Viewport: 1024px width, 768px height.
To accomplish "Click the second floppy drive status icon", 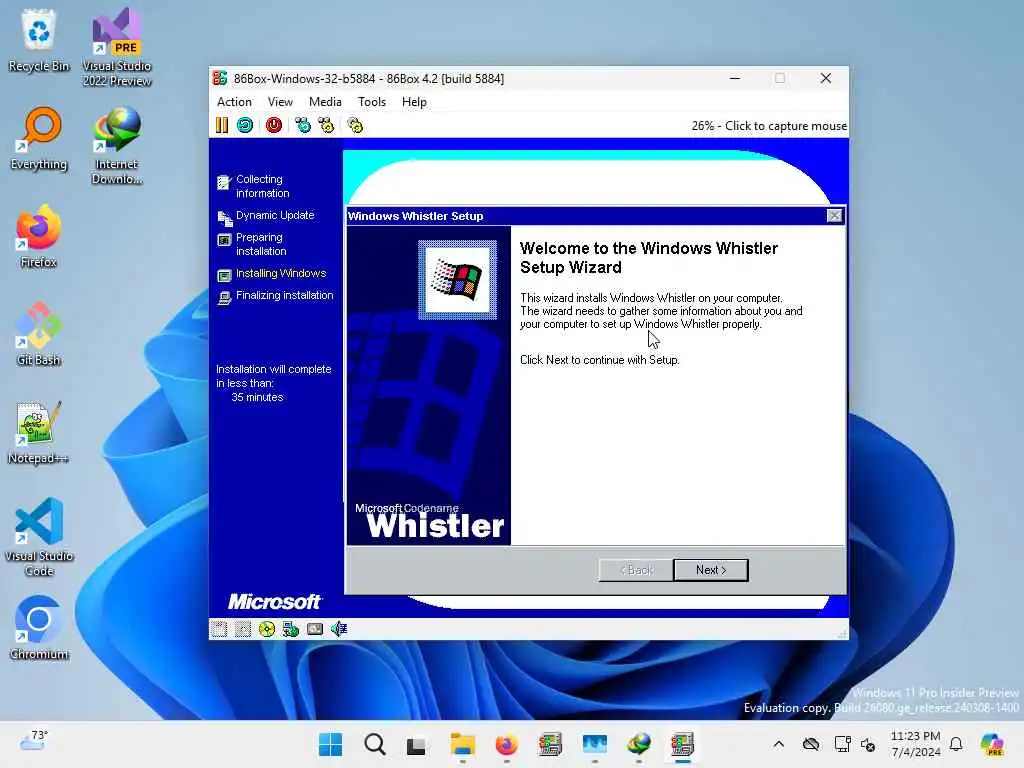I will (x=243, y=629).
